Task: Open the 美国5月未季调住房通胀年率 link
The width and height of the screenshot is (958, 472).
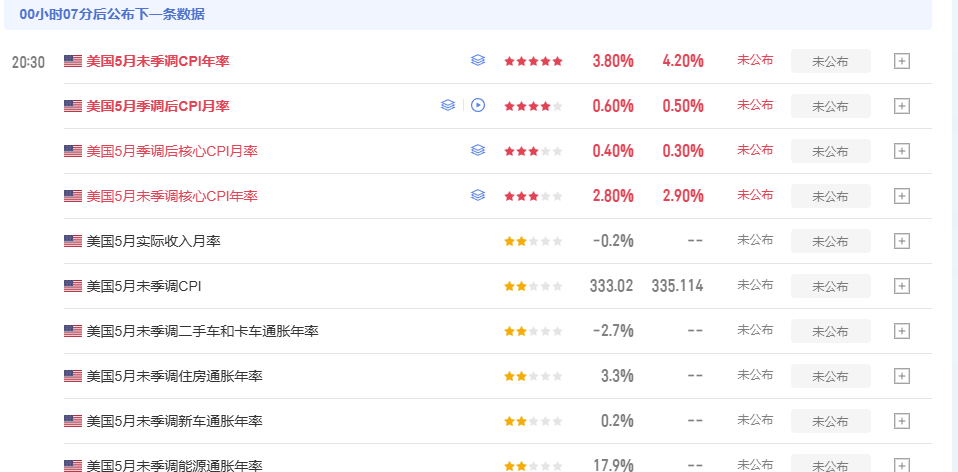Action: pyautogui.click(x=174, y=376)
